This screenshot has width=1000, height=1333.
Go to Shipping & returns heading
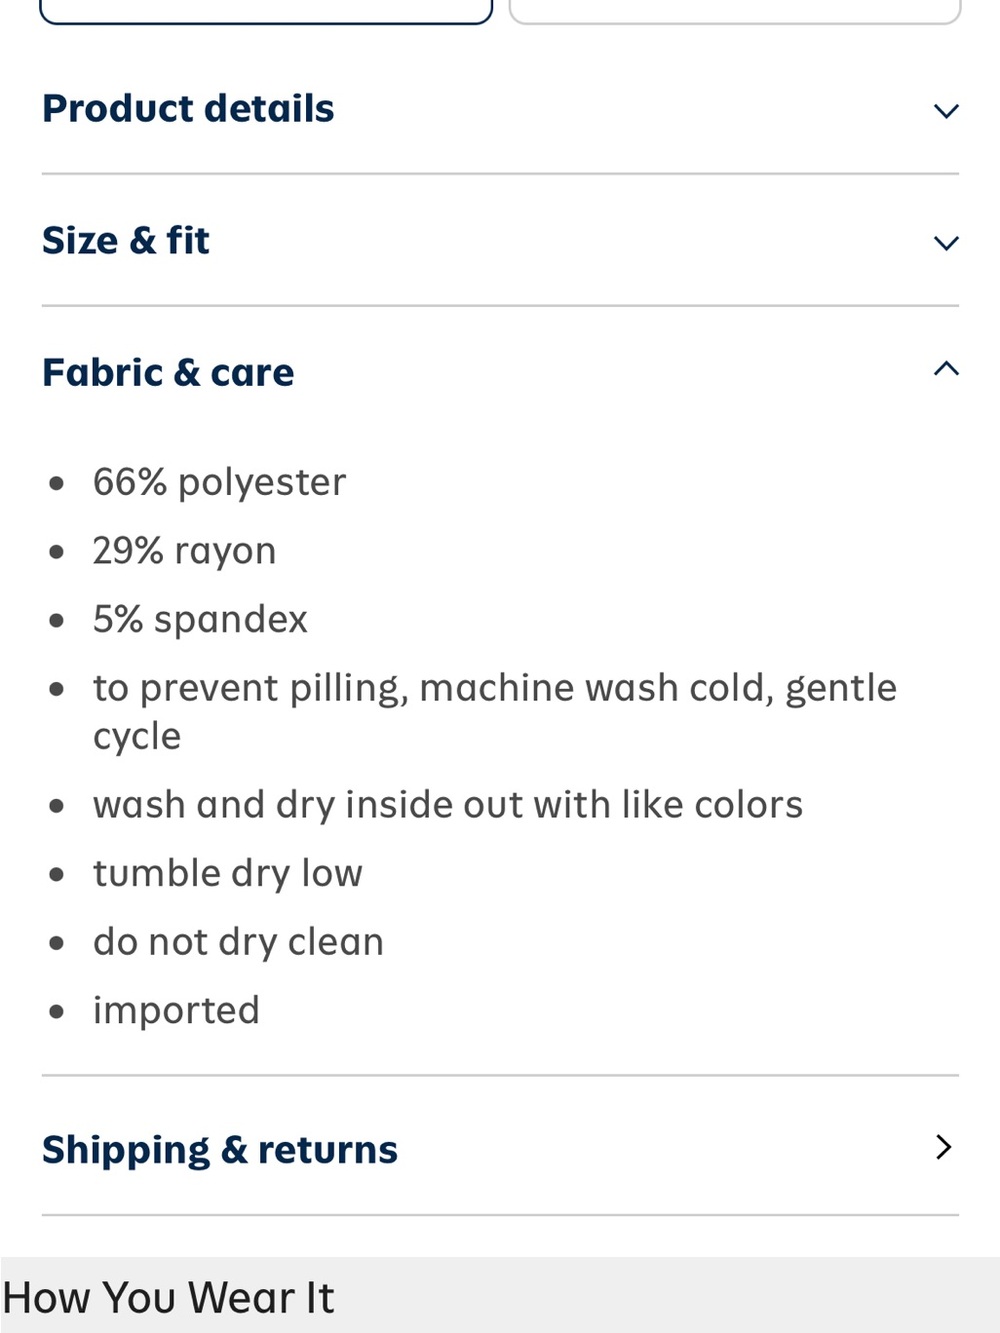click(x=220, y=1150)
